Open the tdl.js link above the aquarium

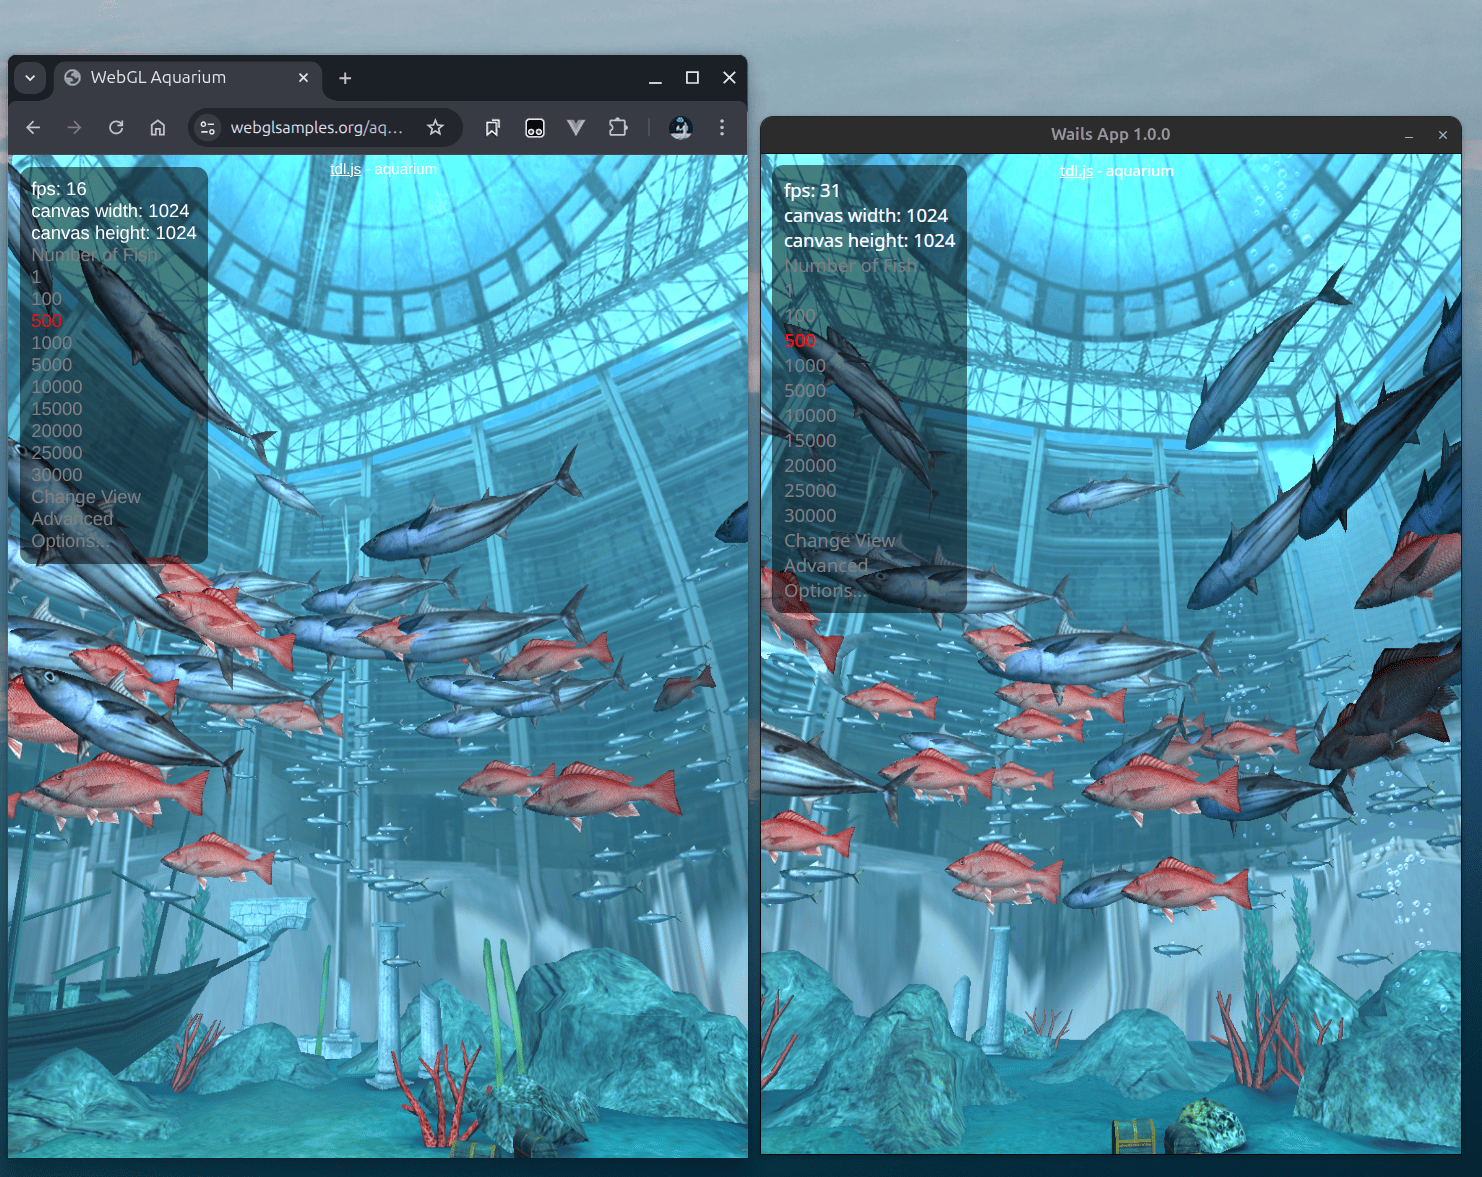(x=346, y=168)
